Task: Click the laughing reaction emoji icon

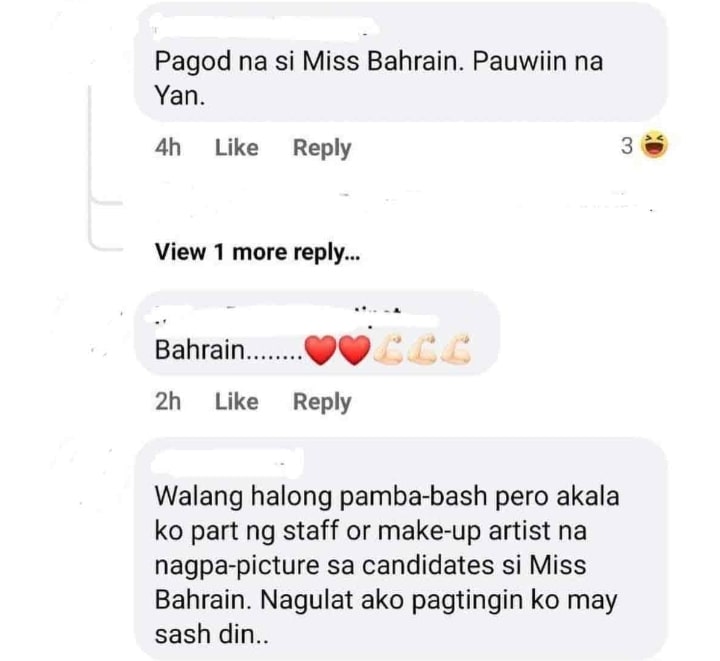Action: point(654,145)
